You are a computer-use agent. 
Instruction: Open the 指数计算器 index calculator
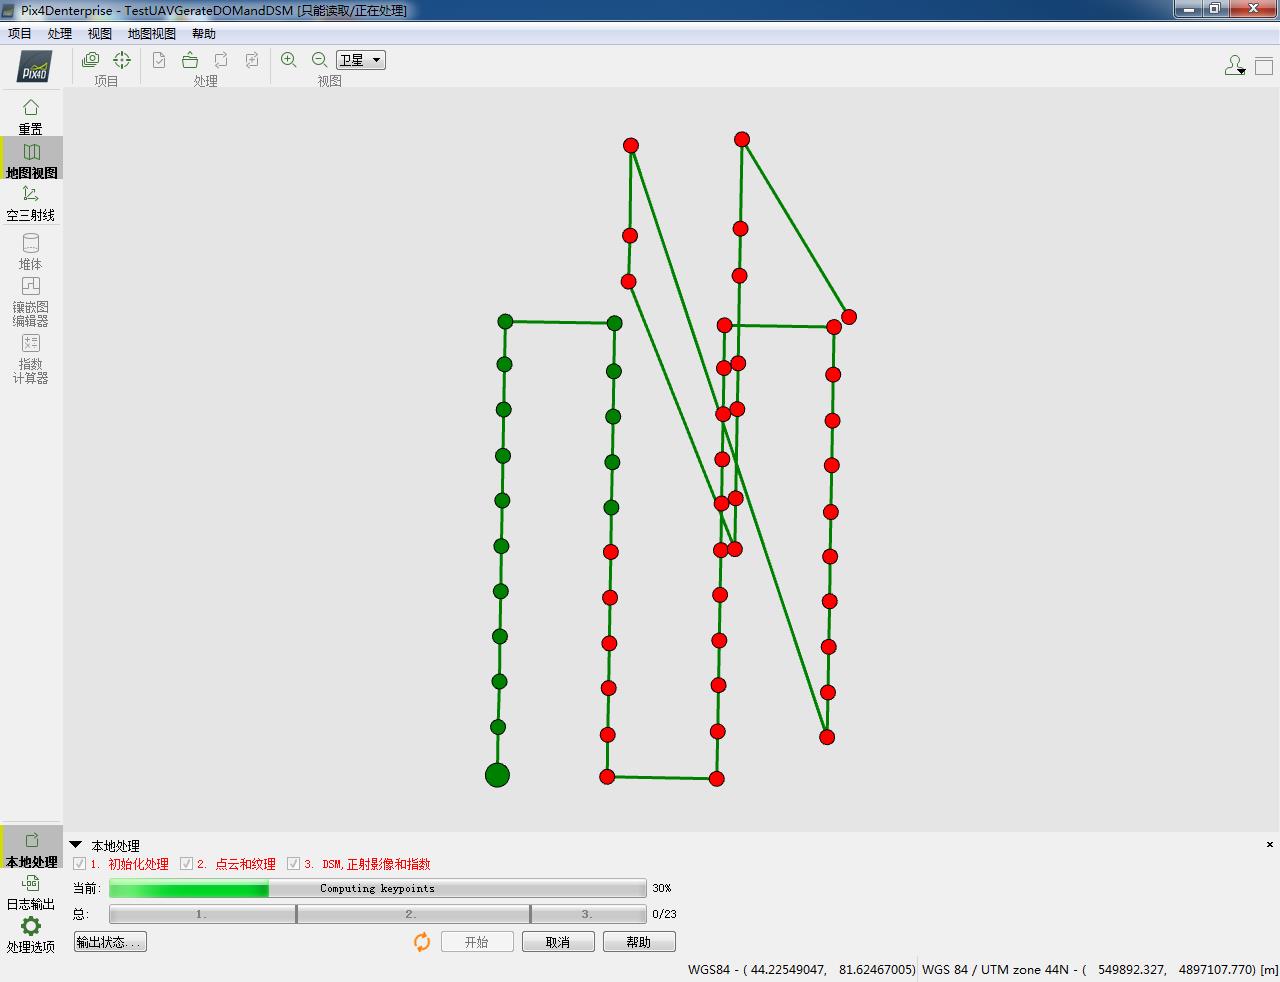click(x=31, y=358)
